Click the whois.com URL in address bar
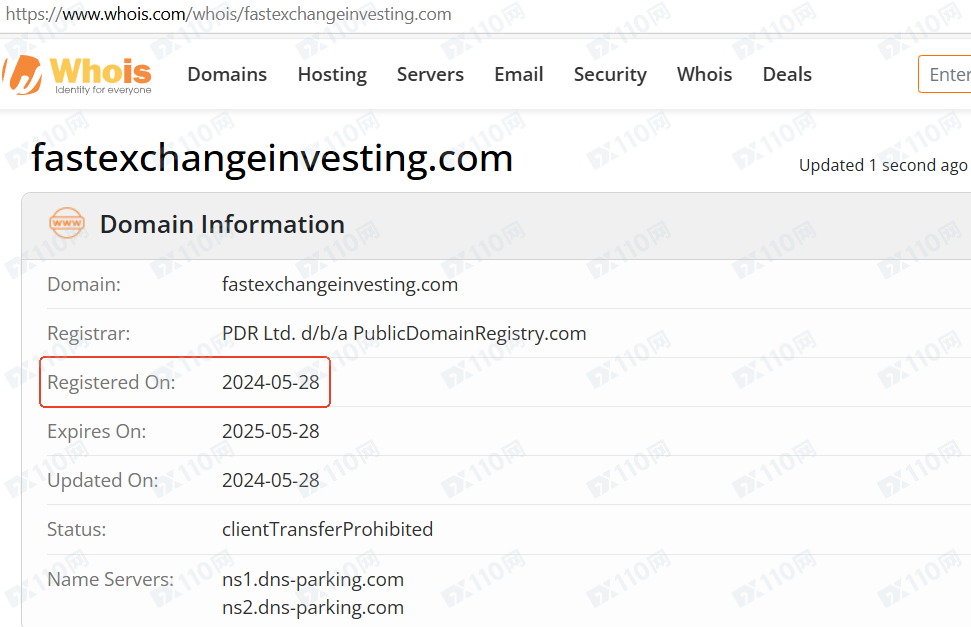971x627 pixels. tap(228, 14)
